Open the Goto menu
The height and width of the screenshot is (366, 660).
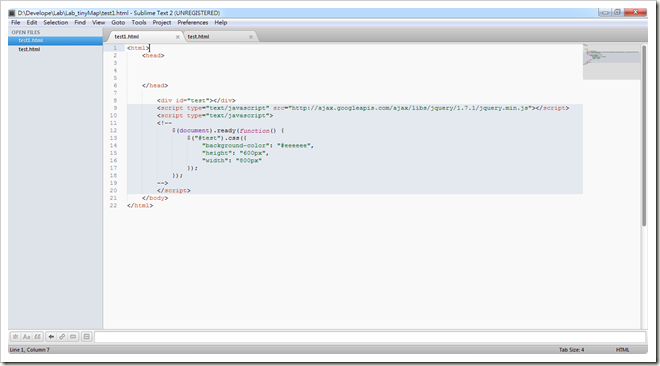pos(118,23)
